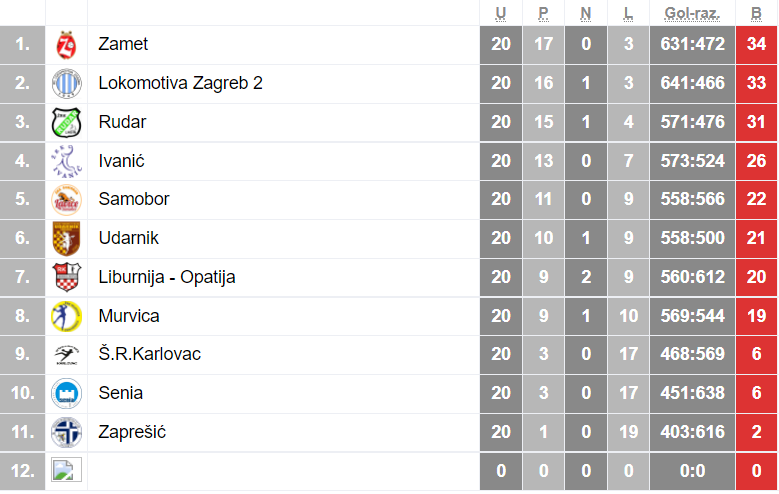Open the Murvica team name link

tap(129, 316)
